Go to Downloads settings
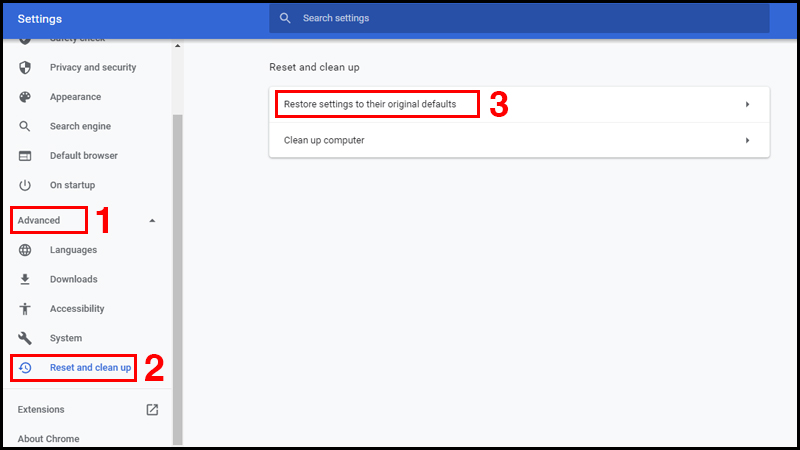Image resolution: width=800 pixels, height=450 pixels. click(73, 279)
